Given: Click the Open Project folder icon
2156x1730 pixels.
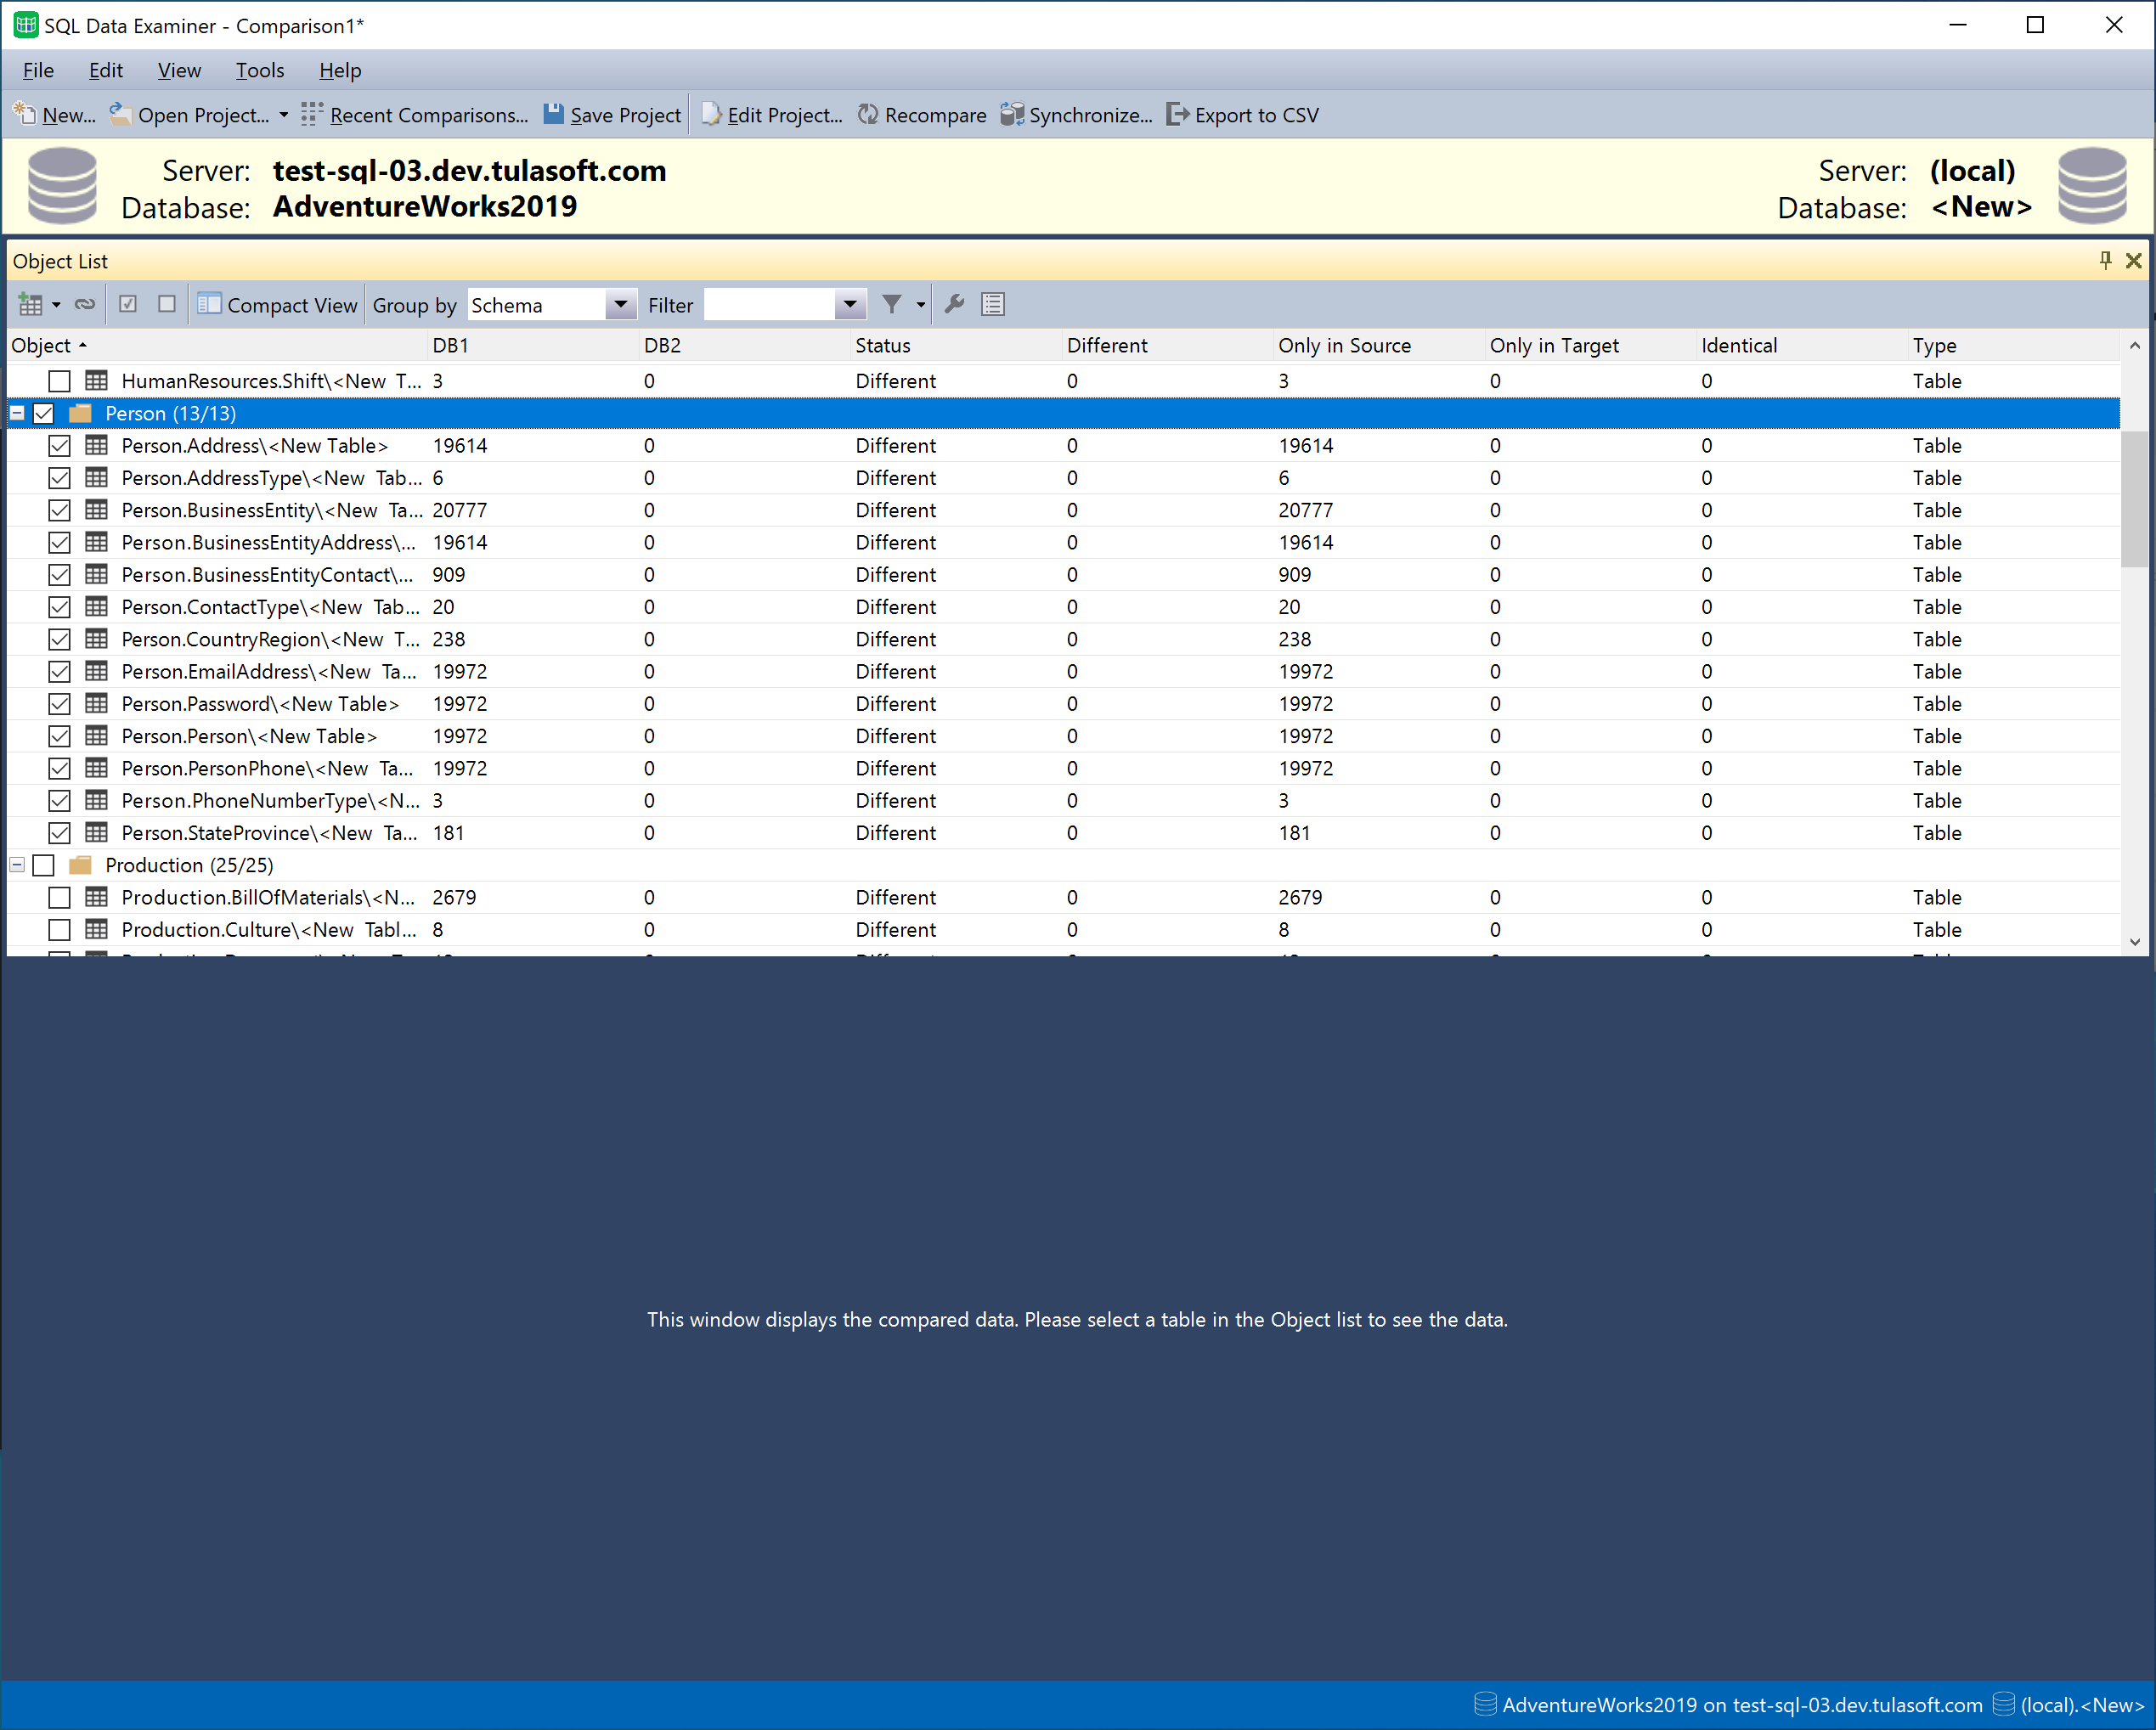Looking at the screenshot, I should pos(120,114).
